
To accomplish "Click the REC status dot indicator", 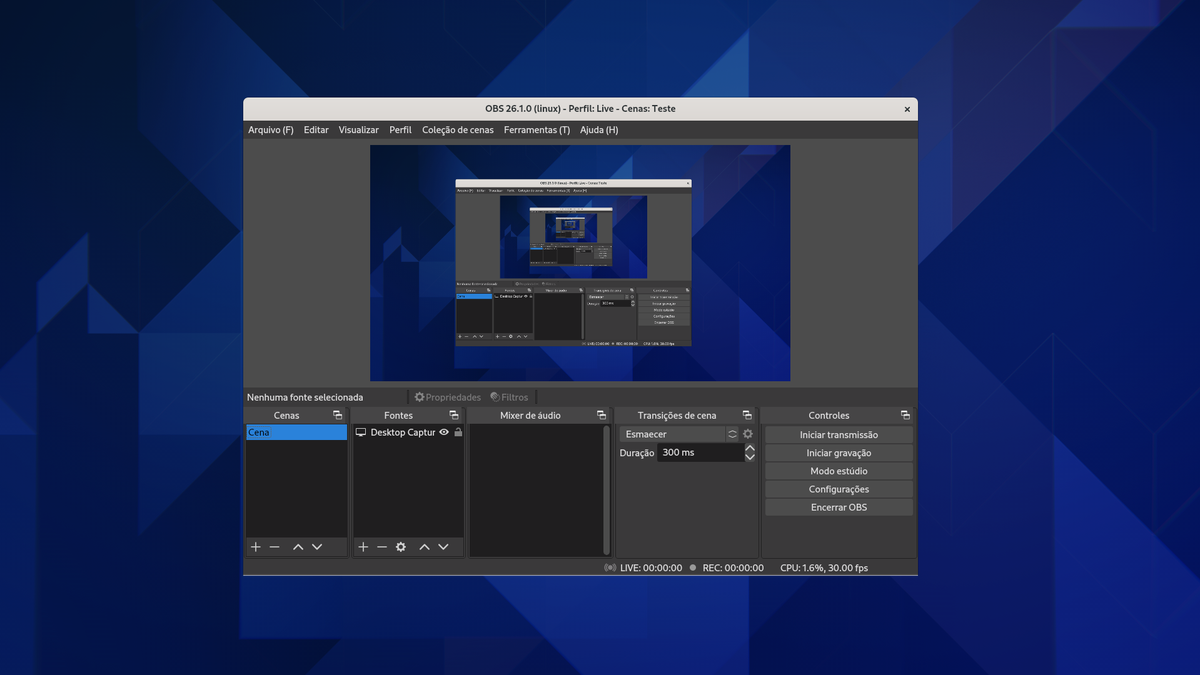I will (x=693, y=567).
